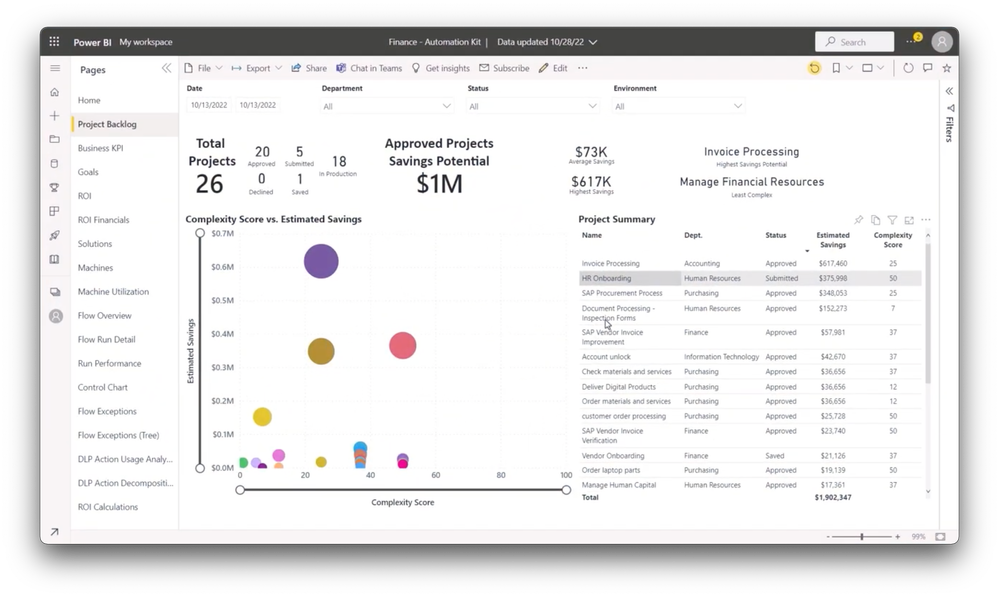
Task: Click the expand arrow at rail bottom
Action: point(55,531)
